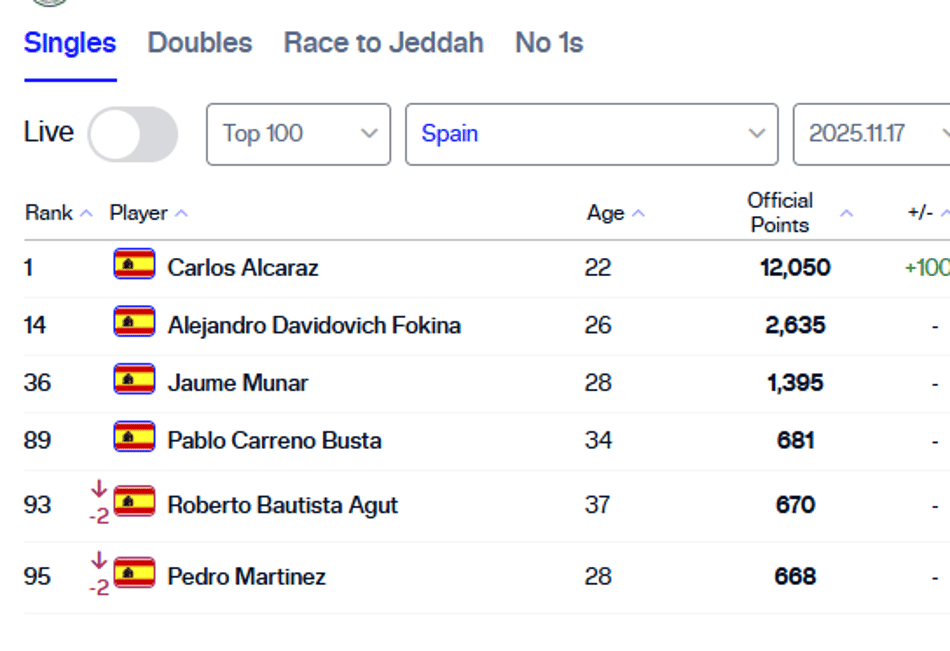The width and height of the screenshot is (950, 651).
Task: Open the No 1s tab
Action: coord(549,43)
